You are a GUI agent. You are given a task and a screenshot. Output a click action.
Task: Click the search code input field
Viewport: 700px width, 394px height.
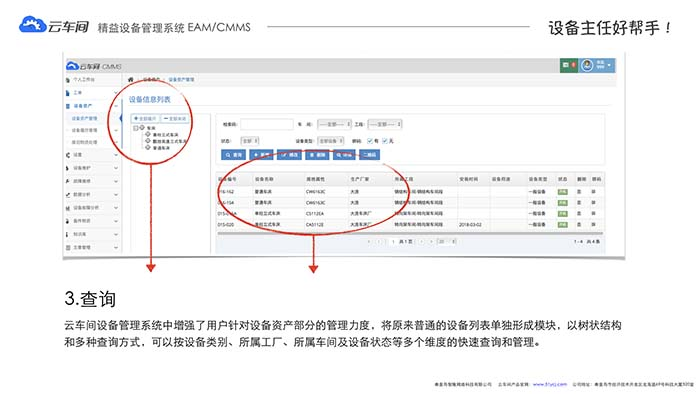coord(267,124)
